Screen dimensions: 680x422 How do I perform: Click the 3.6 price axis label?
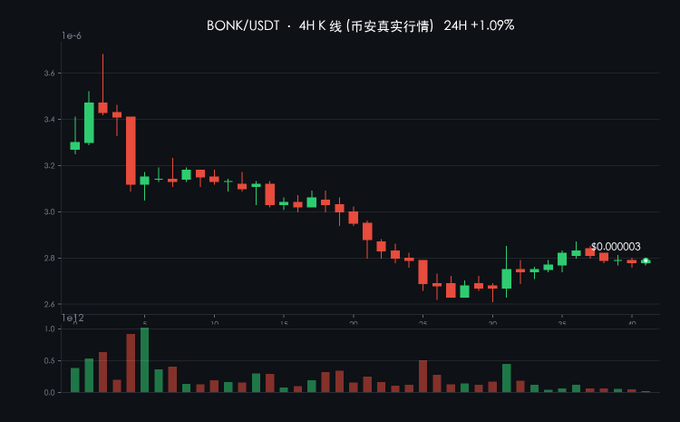(49, 73)
